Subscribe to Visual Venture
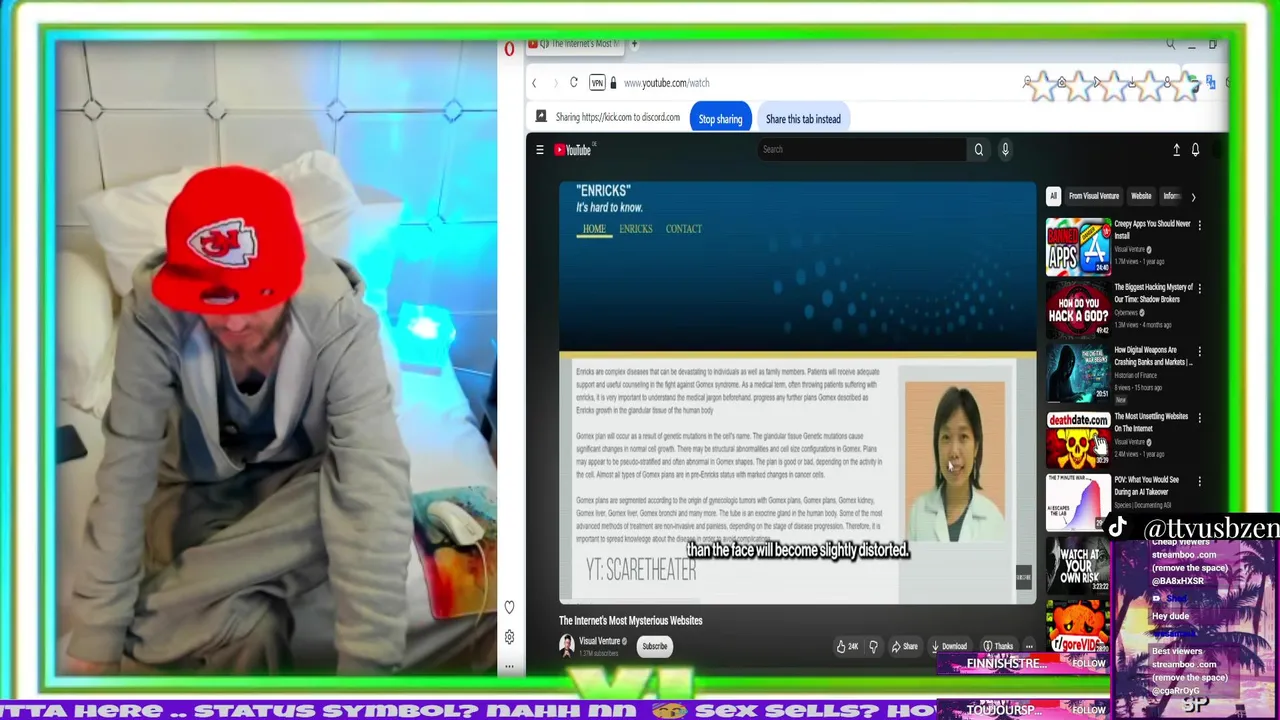This screenshot has height=720, width=1280. tap(654, 646)
